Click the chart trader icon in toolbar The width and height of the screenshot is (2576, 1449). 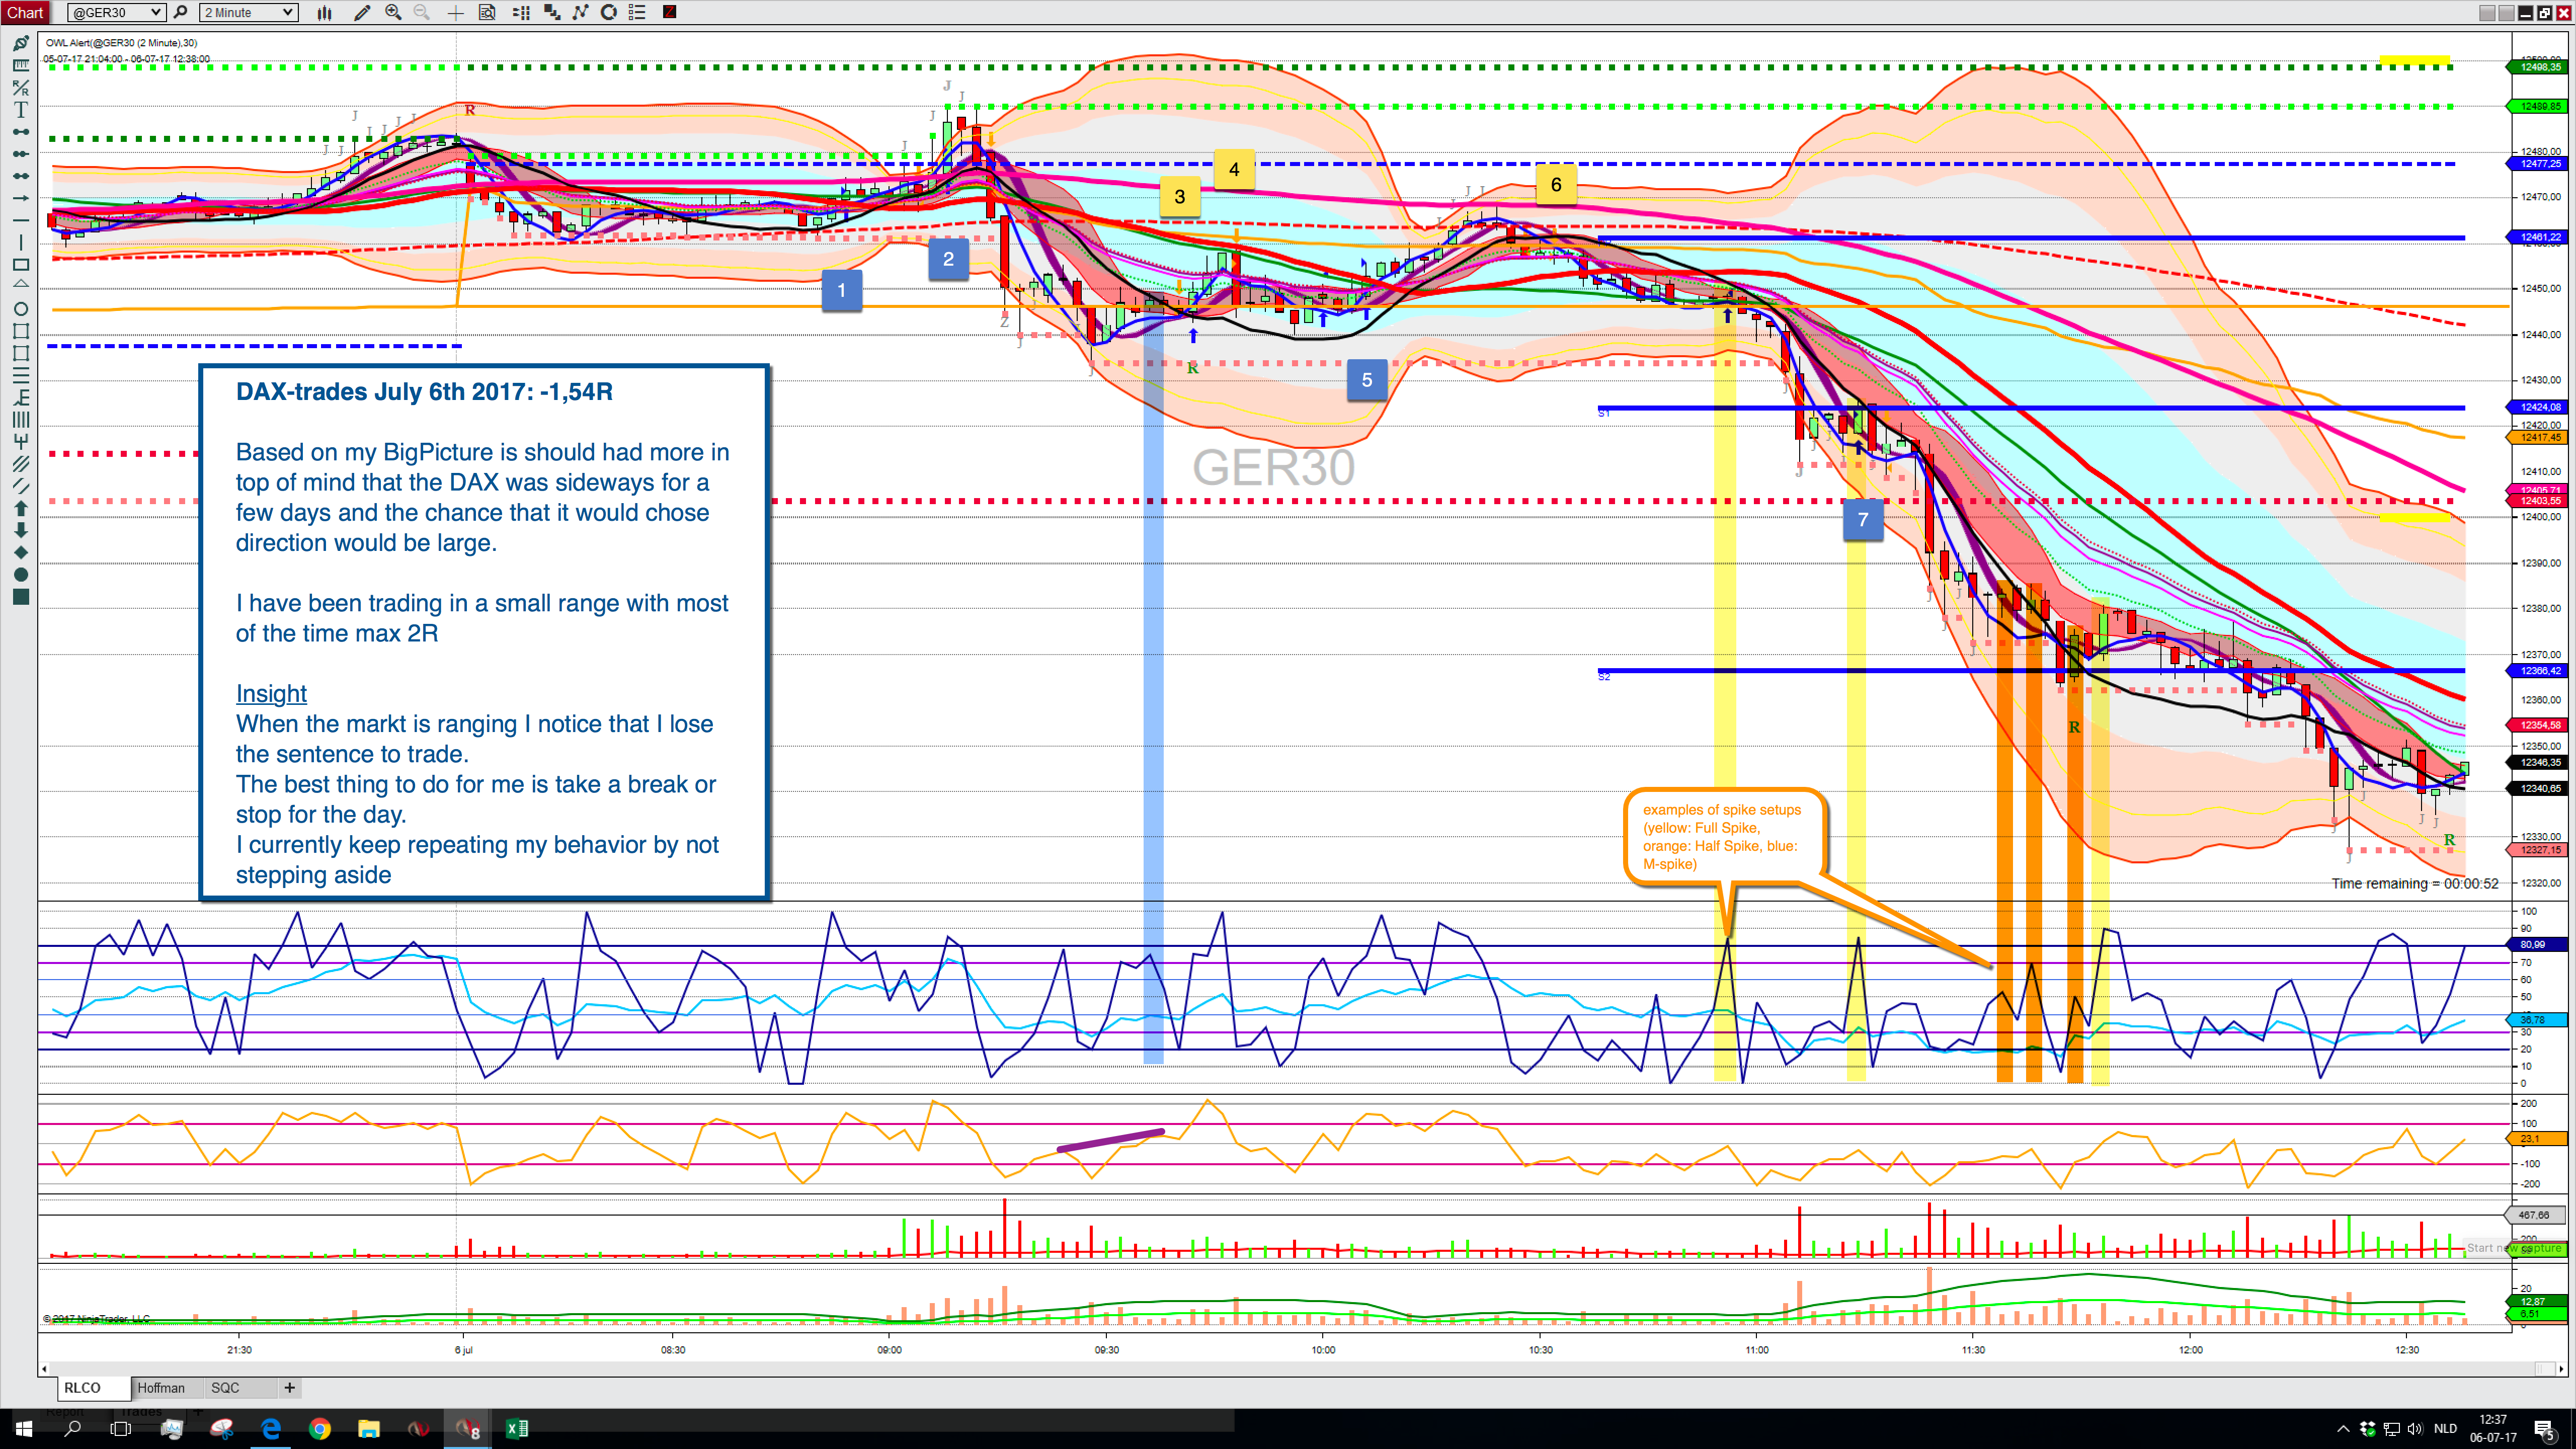tap(521, 12)
